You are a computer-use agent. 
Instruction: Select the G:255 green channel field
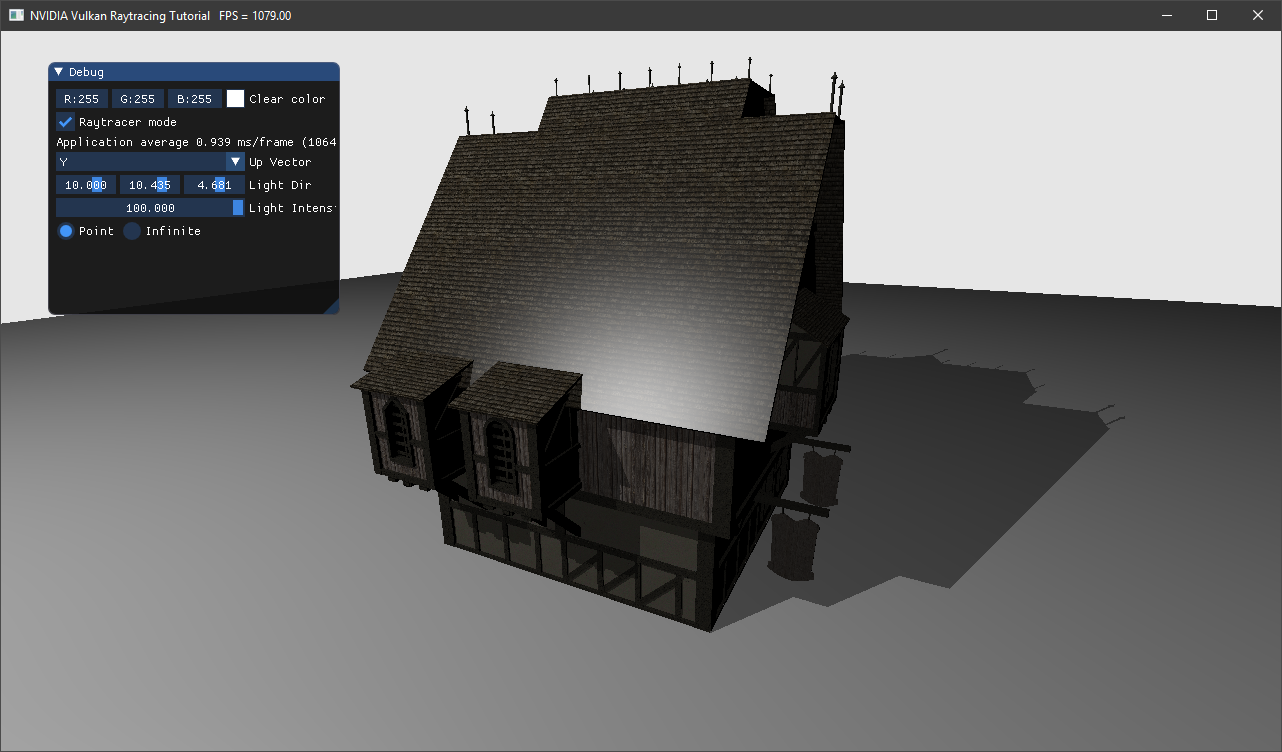pos(137,99)
